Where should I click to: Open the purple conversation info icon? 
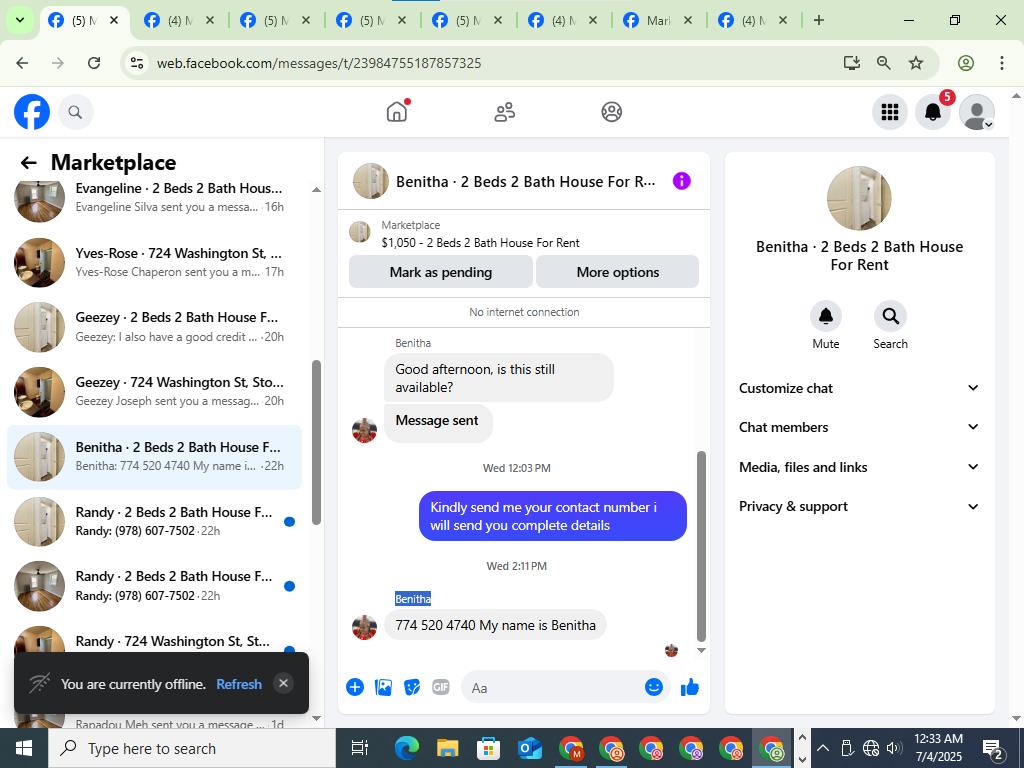pyautogui.click(x=681, y=181)
